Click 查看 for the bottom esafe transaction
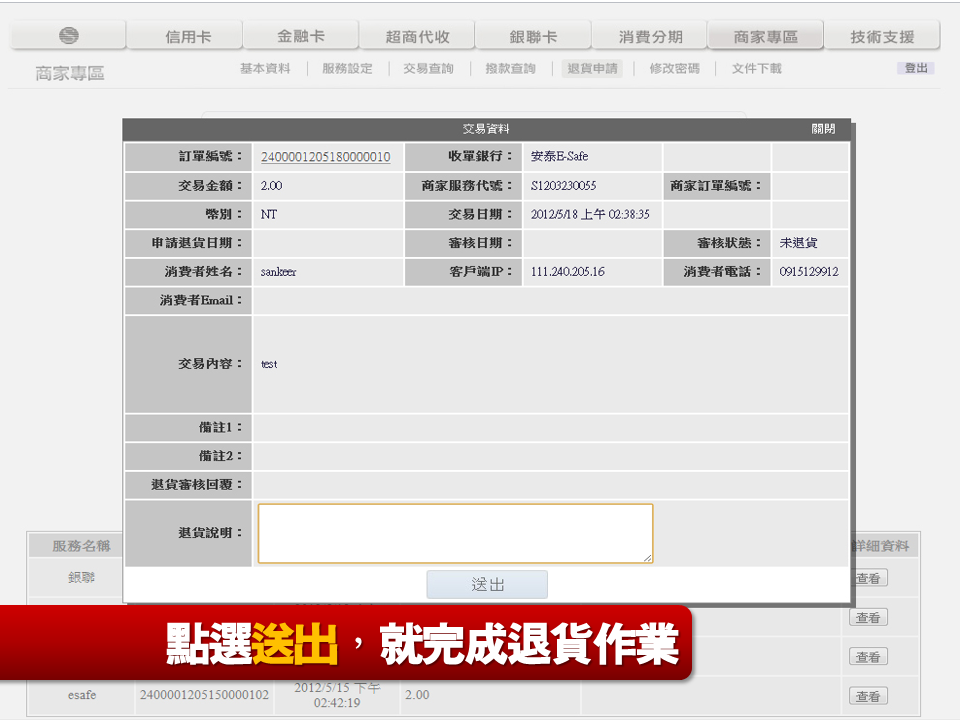 [x=869, y=695]
